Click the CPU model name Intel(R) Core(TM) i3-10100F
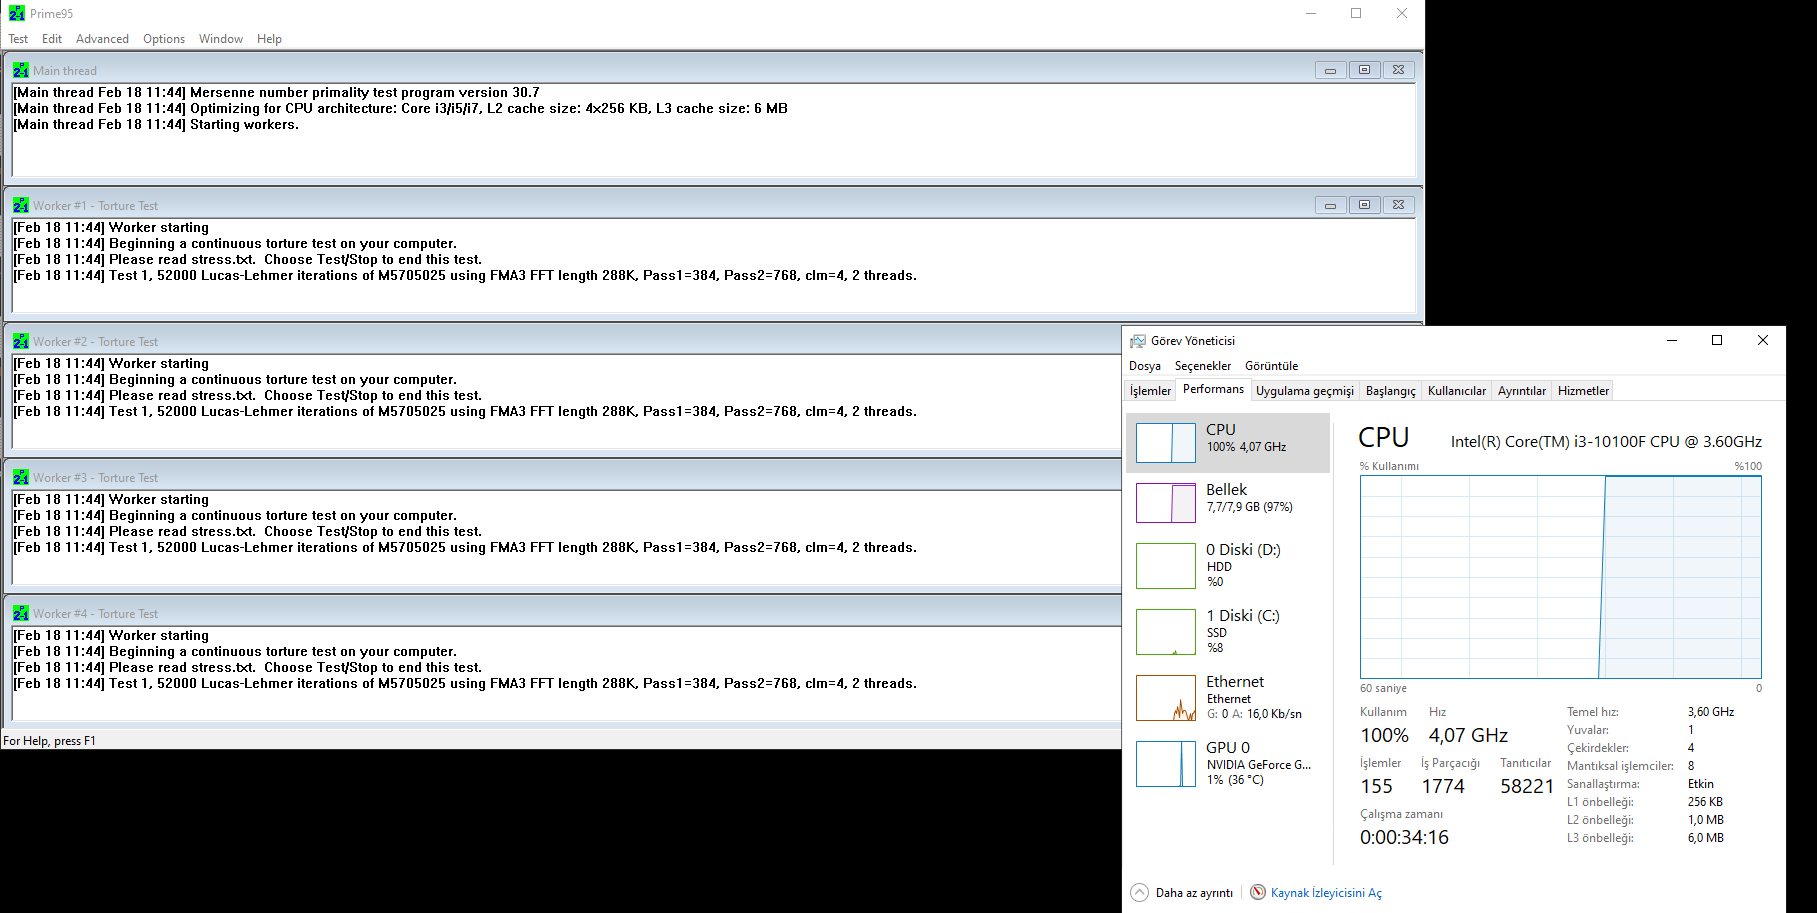Screen dimensions: 1817x913 tap(1606, 442)
